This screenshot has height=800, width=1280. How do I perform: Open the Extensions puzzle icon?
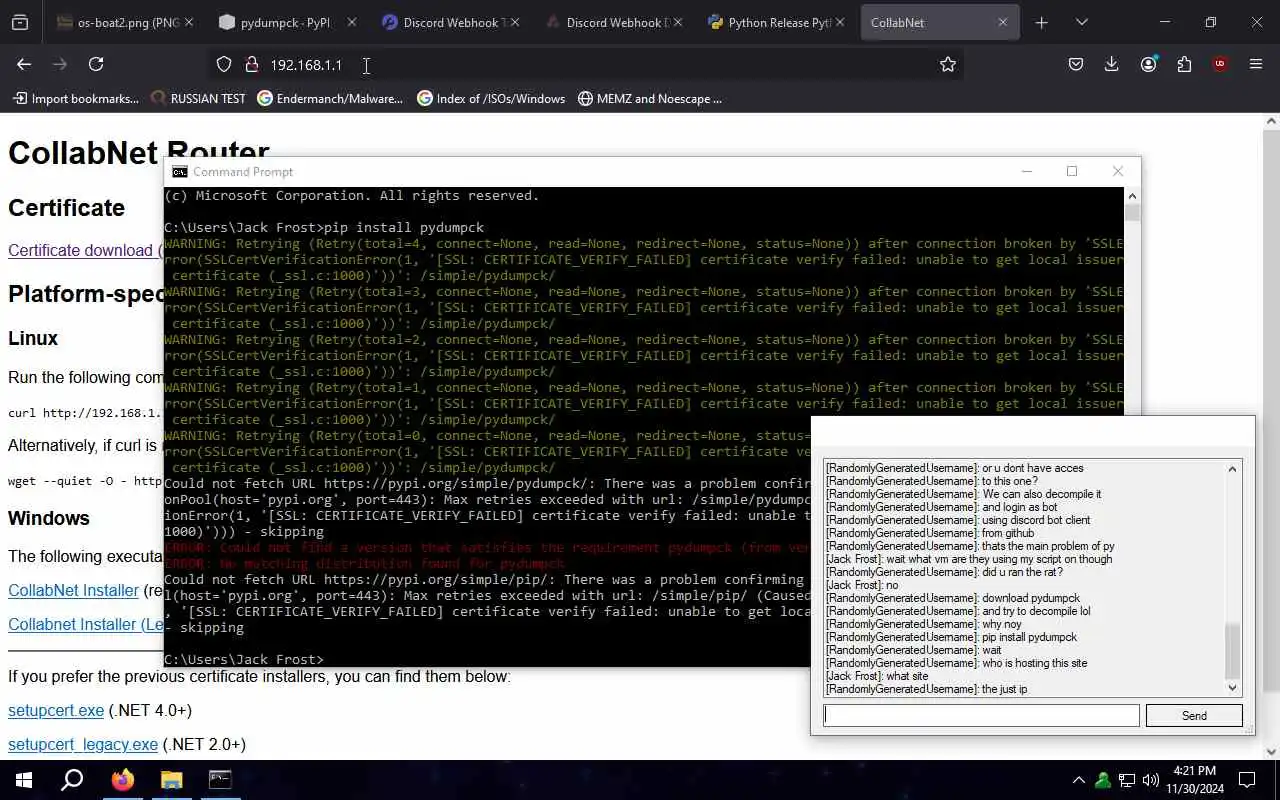(x=1184, y=64)
